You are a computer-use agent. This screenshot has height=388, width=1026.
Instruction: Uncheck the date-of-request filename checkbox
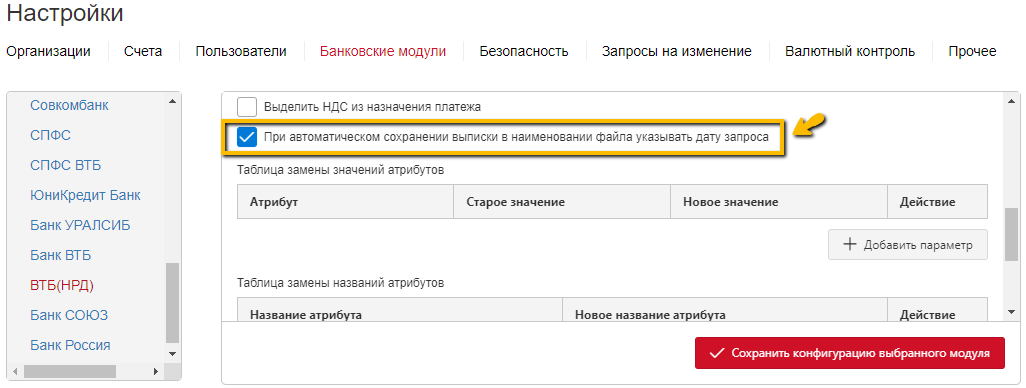point(247,137)
